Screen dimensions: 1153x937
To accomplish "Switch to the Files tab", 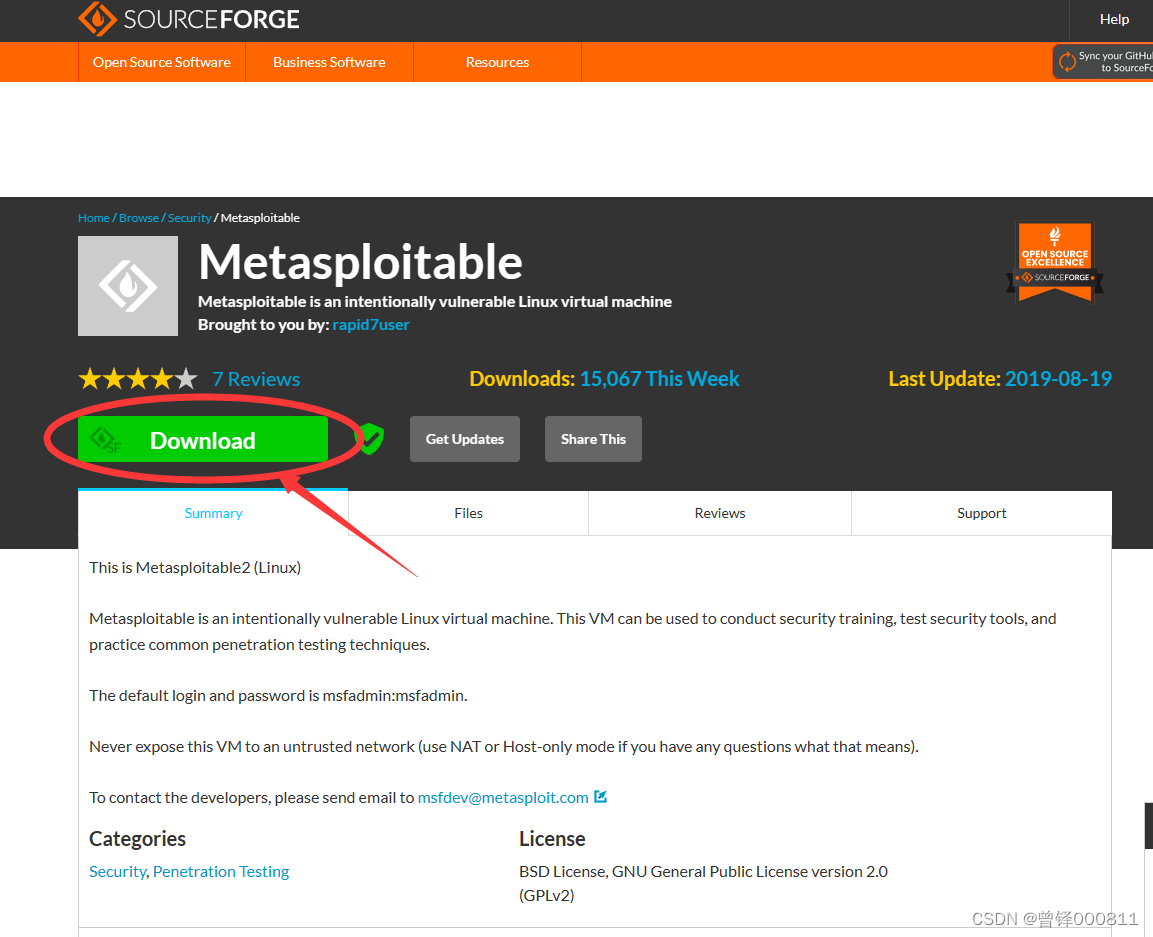I will click(468, 513).
